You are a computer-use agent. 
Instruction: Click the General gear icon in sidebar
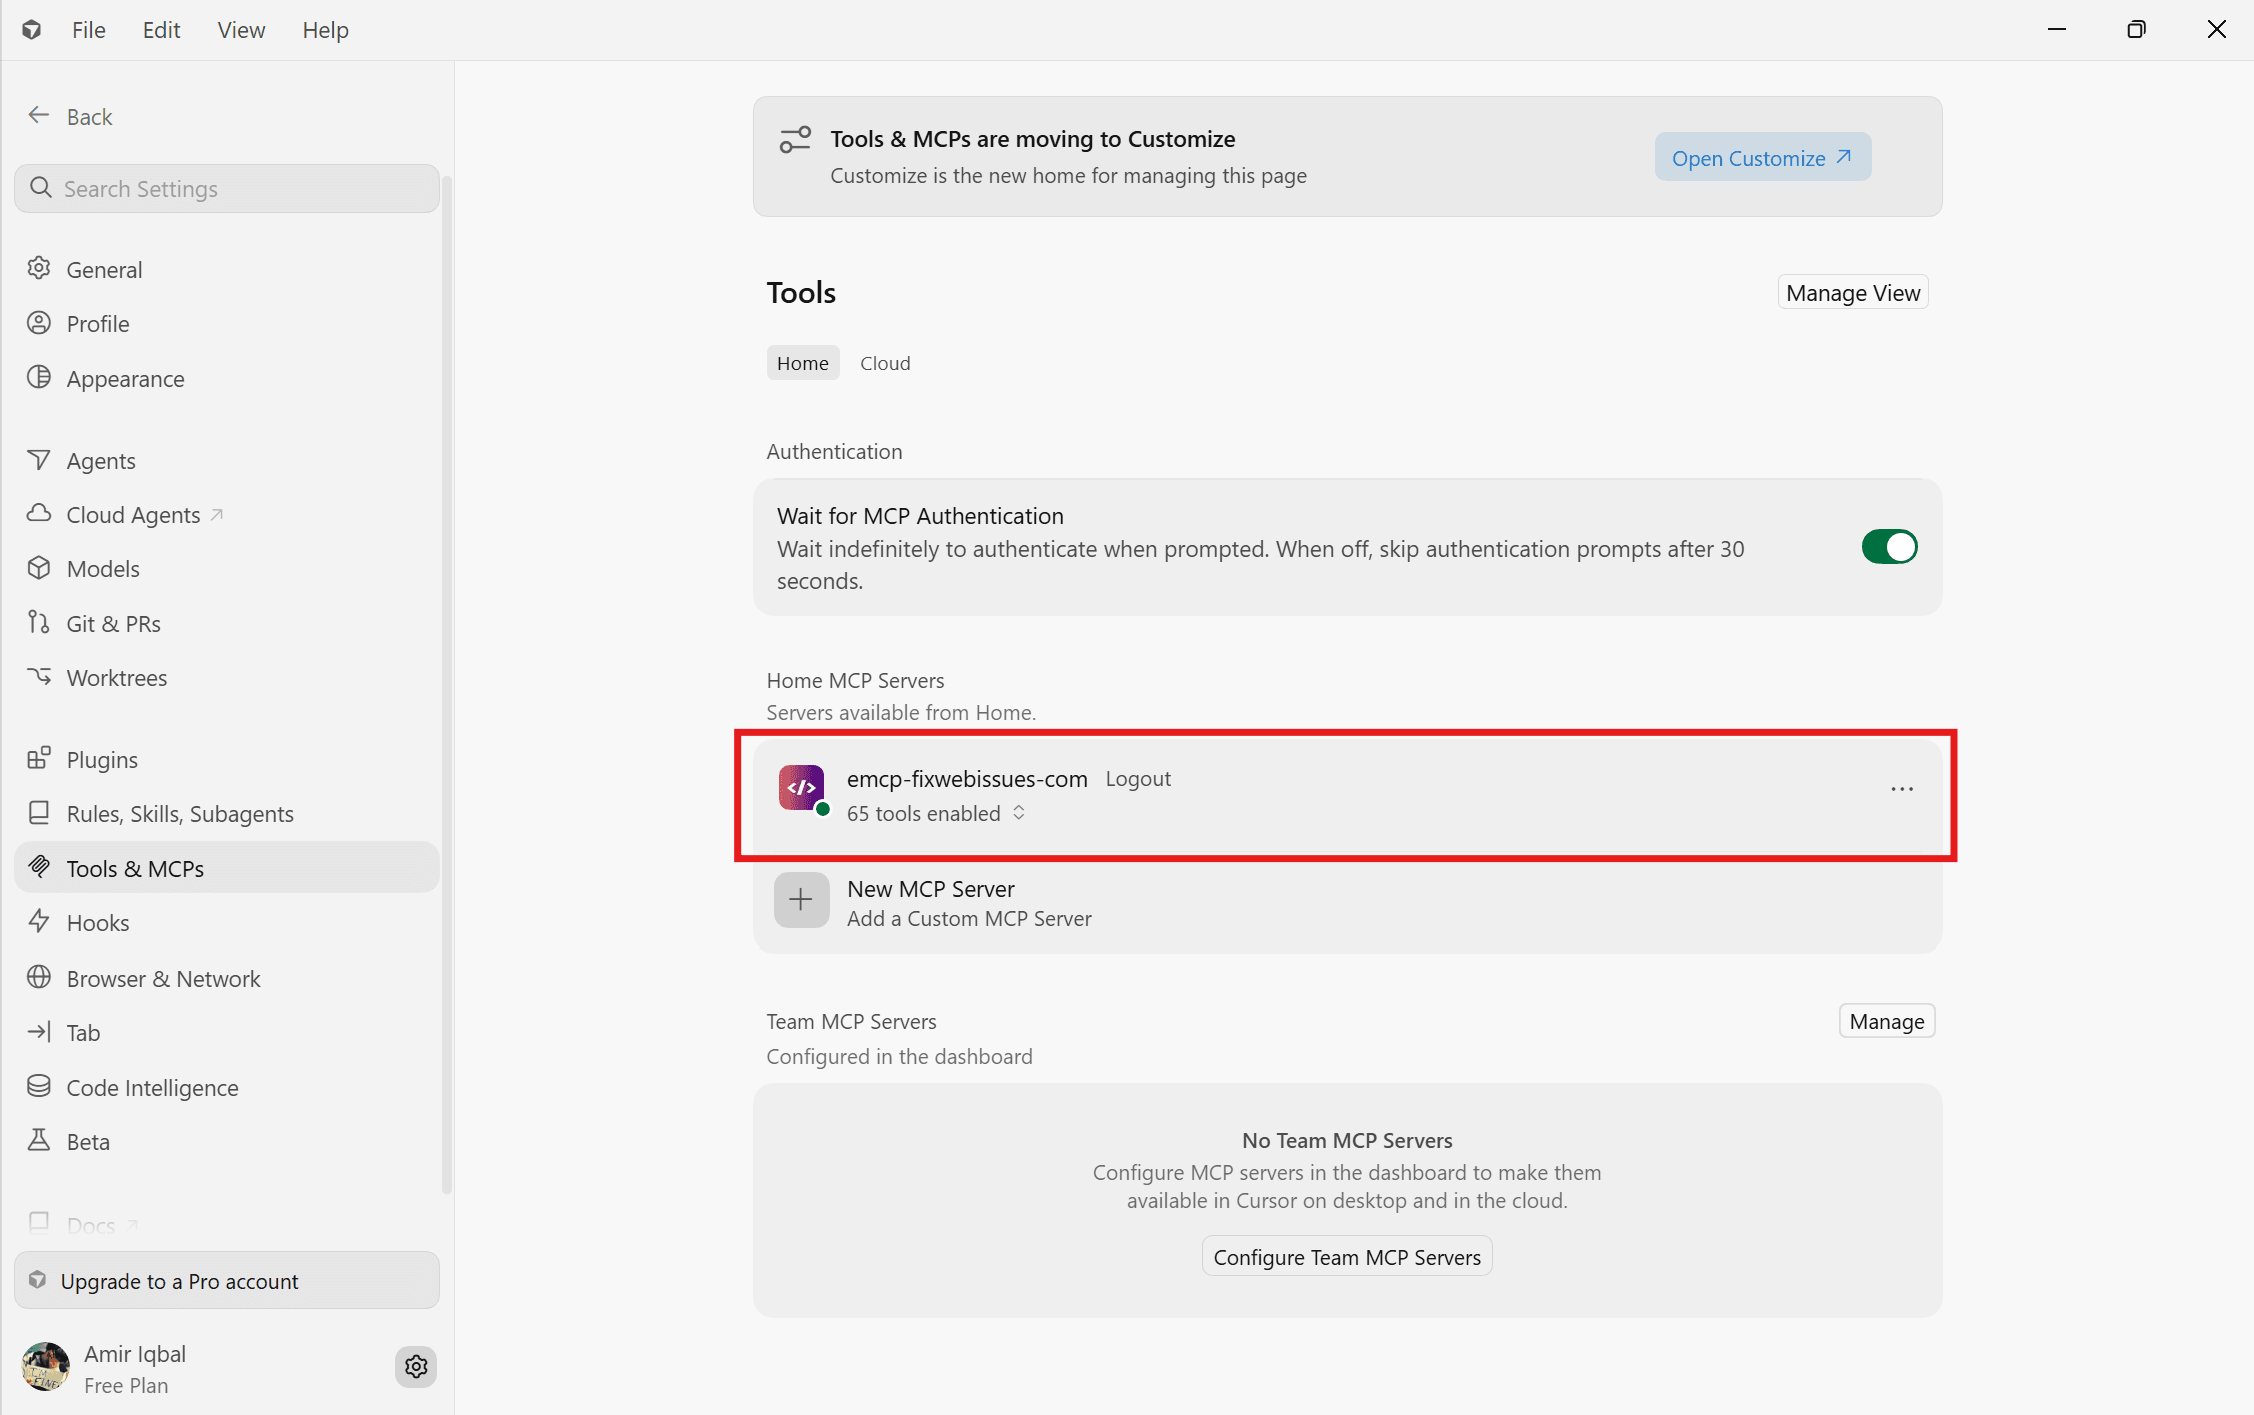click(x=39, y=269)
